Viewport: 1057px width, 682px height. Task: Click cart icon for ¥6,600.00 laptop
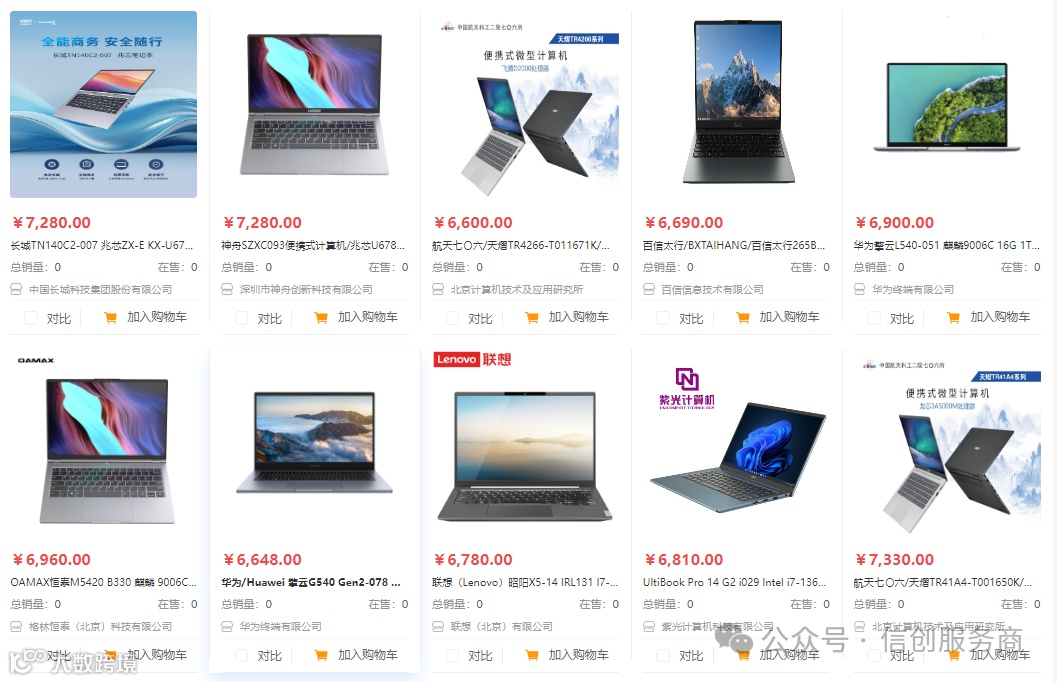coord(532,317)
